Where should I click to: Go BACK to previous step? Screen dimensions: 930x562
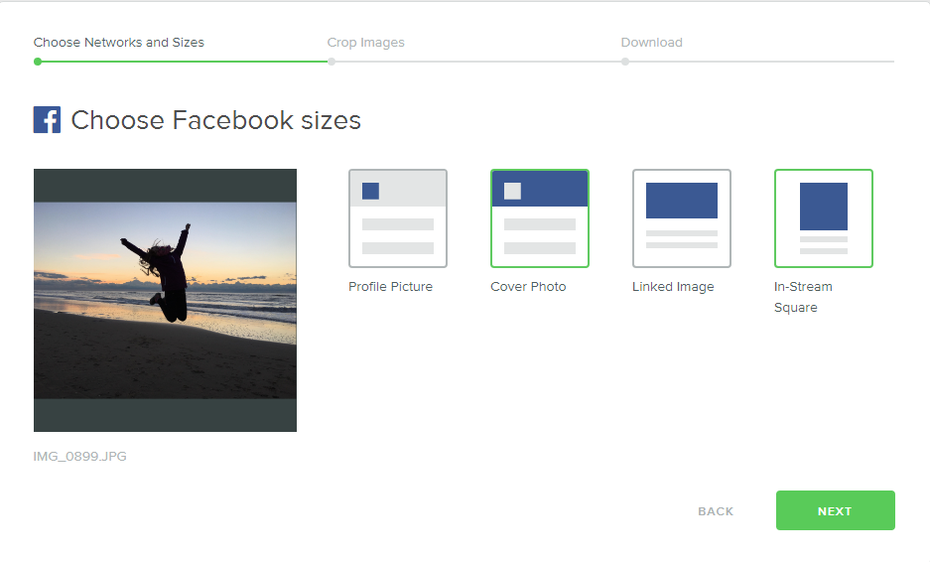[x=715, y=511]
